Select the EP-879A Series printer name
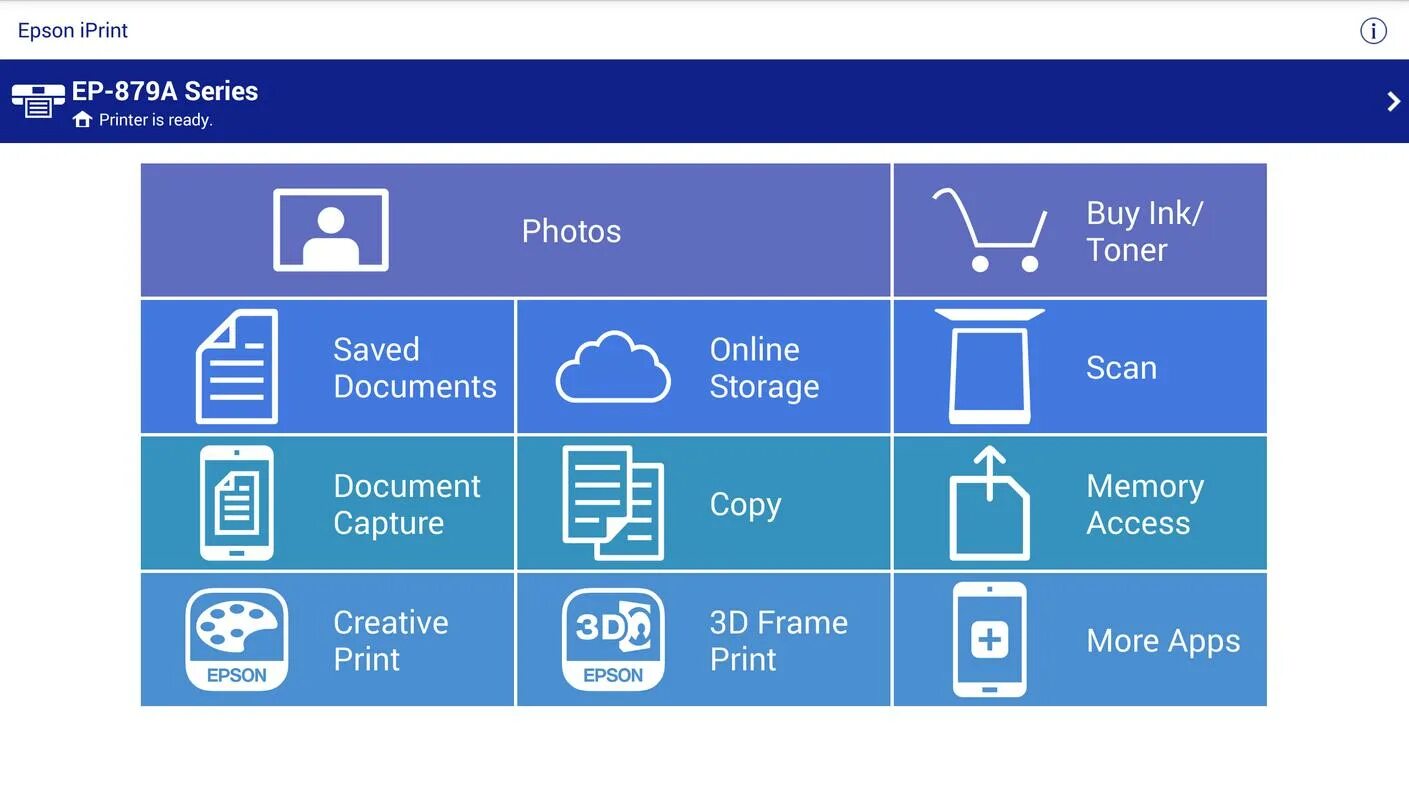The width and height of the screenshot is (1409, 800). click(x=165, y=91)
